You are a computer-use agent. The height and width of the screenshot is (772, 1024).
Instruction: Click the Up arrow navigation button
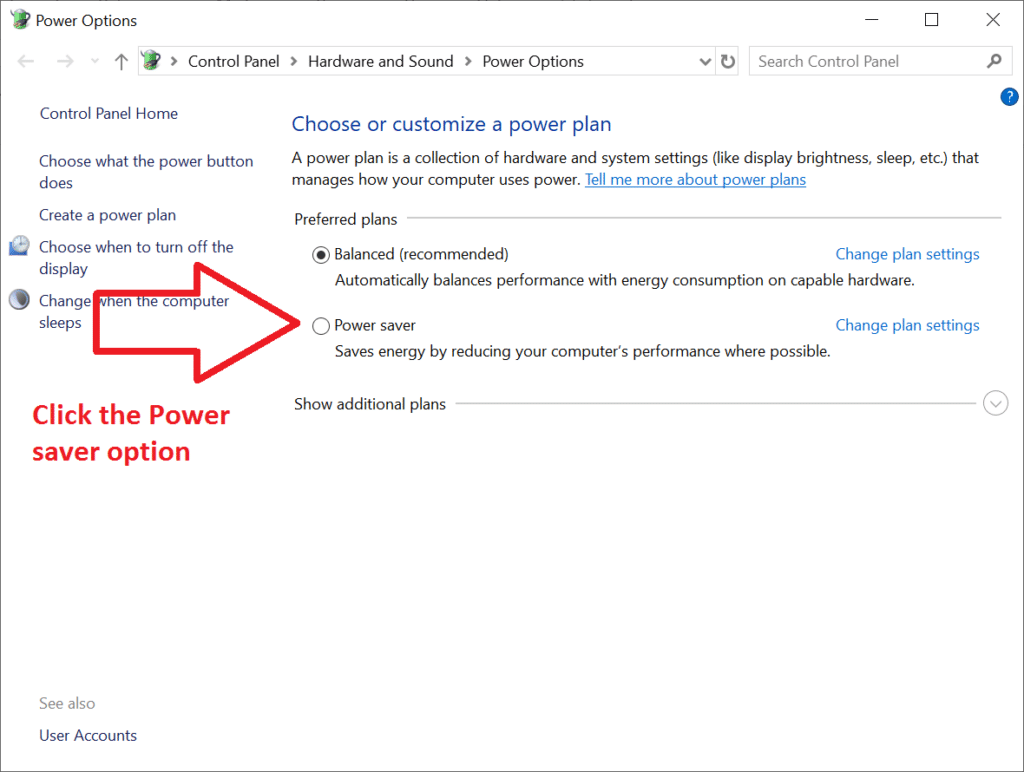pyautogui.click(x=121, y=62)
